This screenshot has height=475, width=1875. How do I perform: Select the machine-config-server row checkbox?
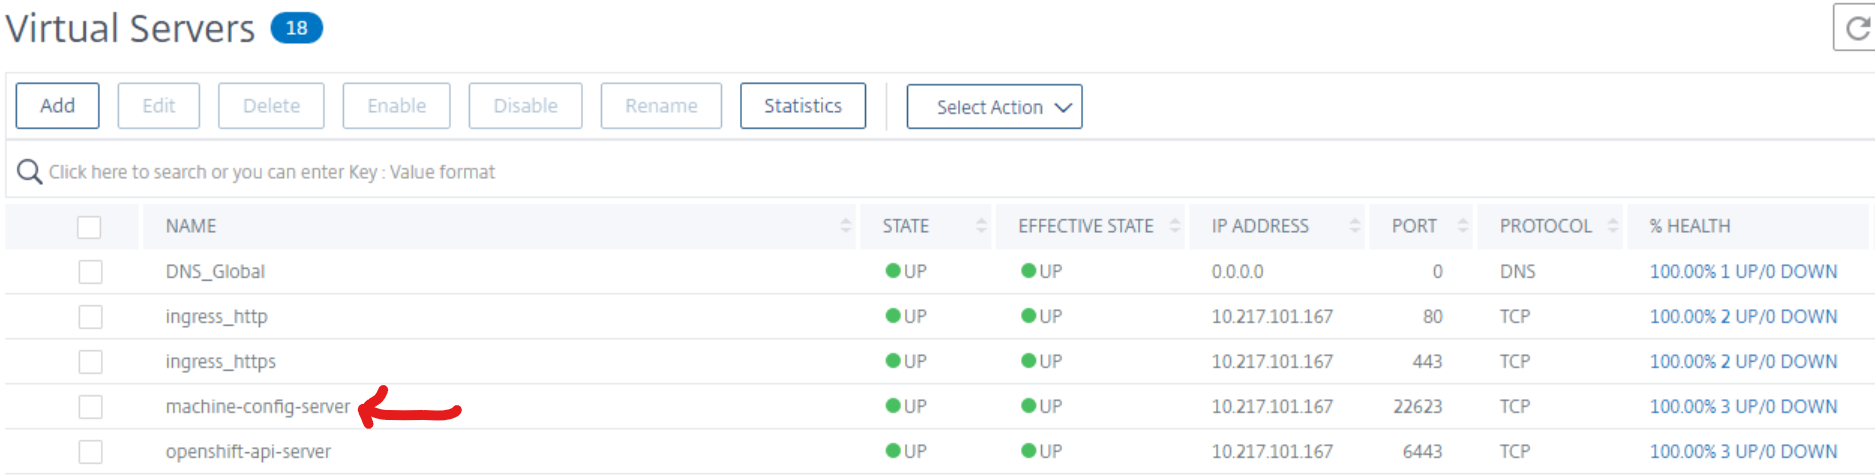[90, 407]
